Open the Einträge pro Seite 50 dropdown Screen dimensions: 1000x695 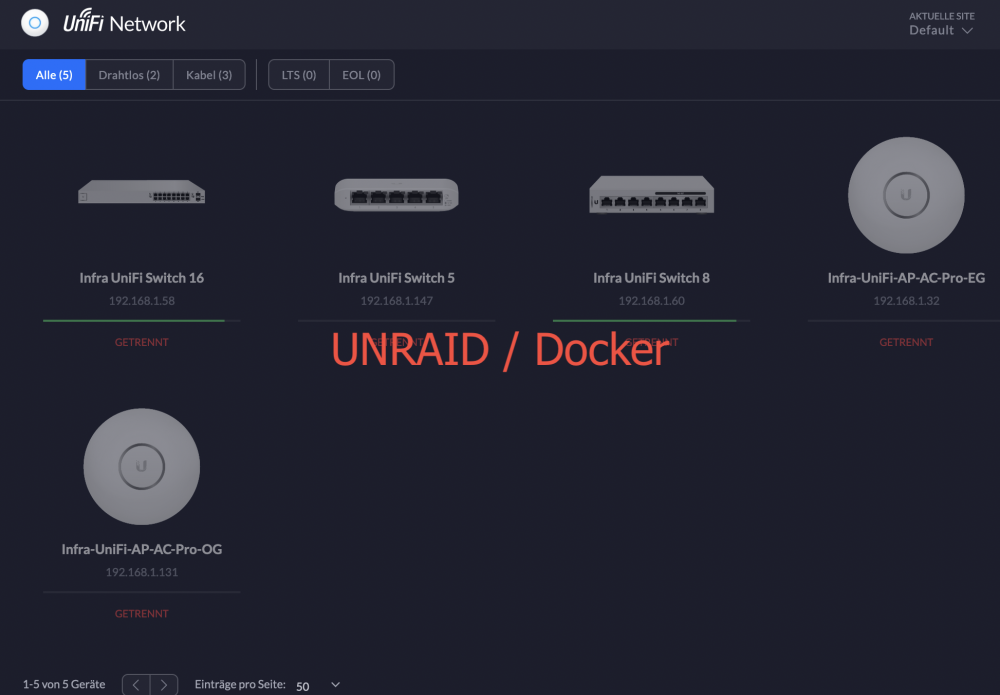(318, 685)
